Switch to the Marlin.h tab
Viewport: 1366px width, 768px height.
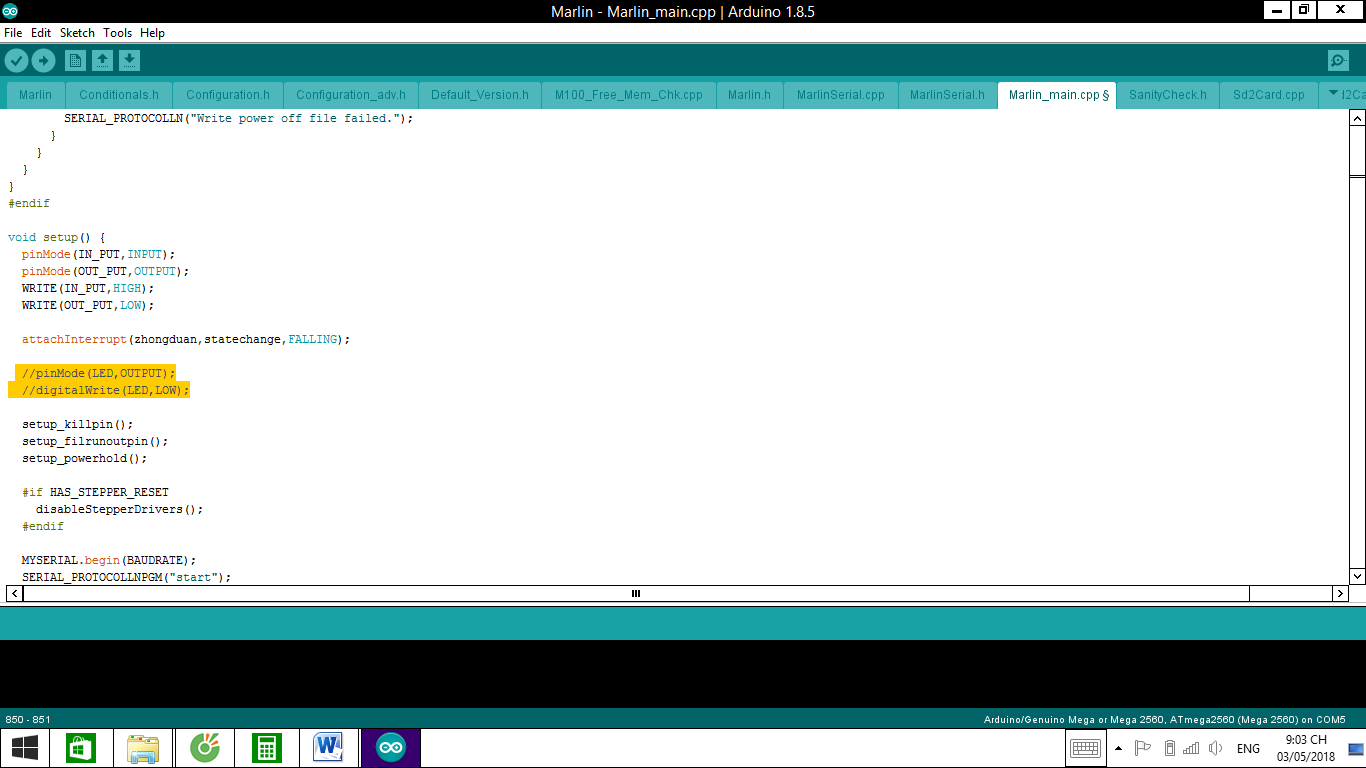coord(749,95)
